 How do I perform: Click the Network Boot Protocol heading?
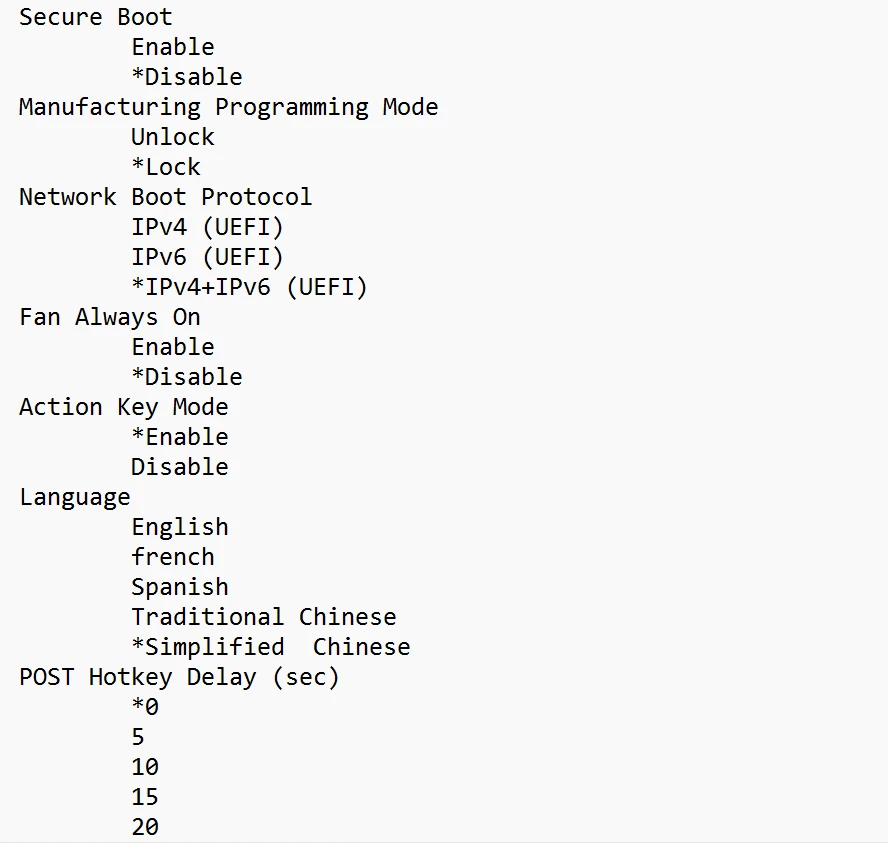tap(165, 197)
